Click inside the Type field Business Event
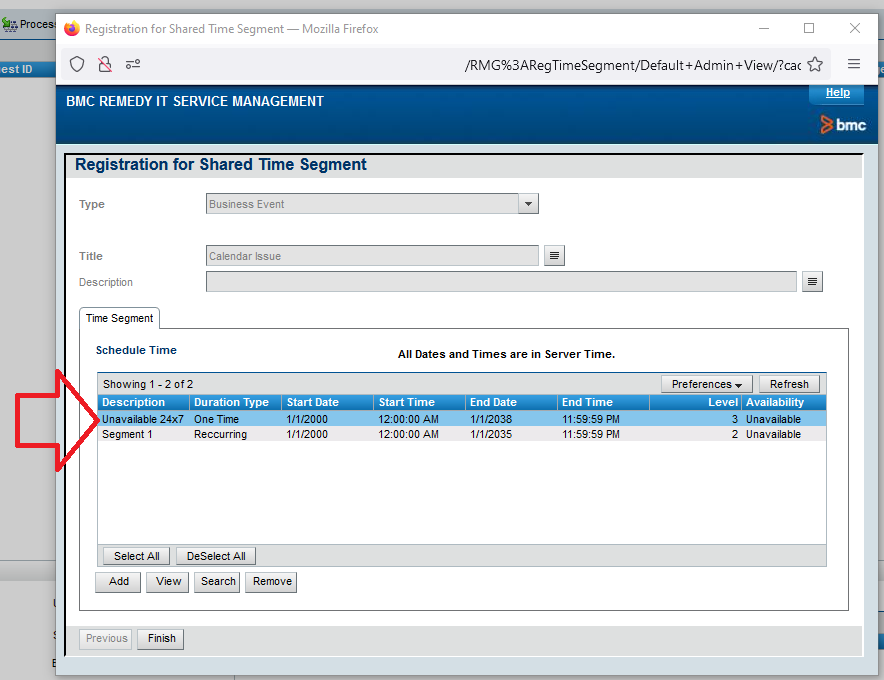Image resolution: width=884 pixels, height=680 pixels. click(x=362, y=204)
